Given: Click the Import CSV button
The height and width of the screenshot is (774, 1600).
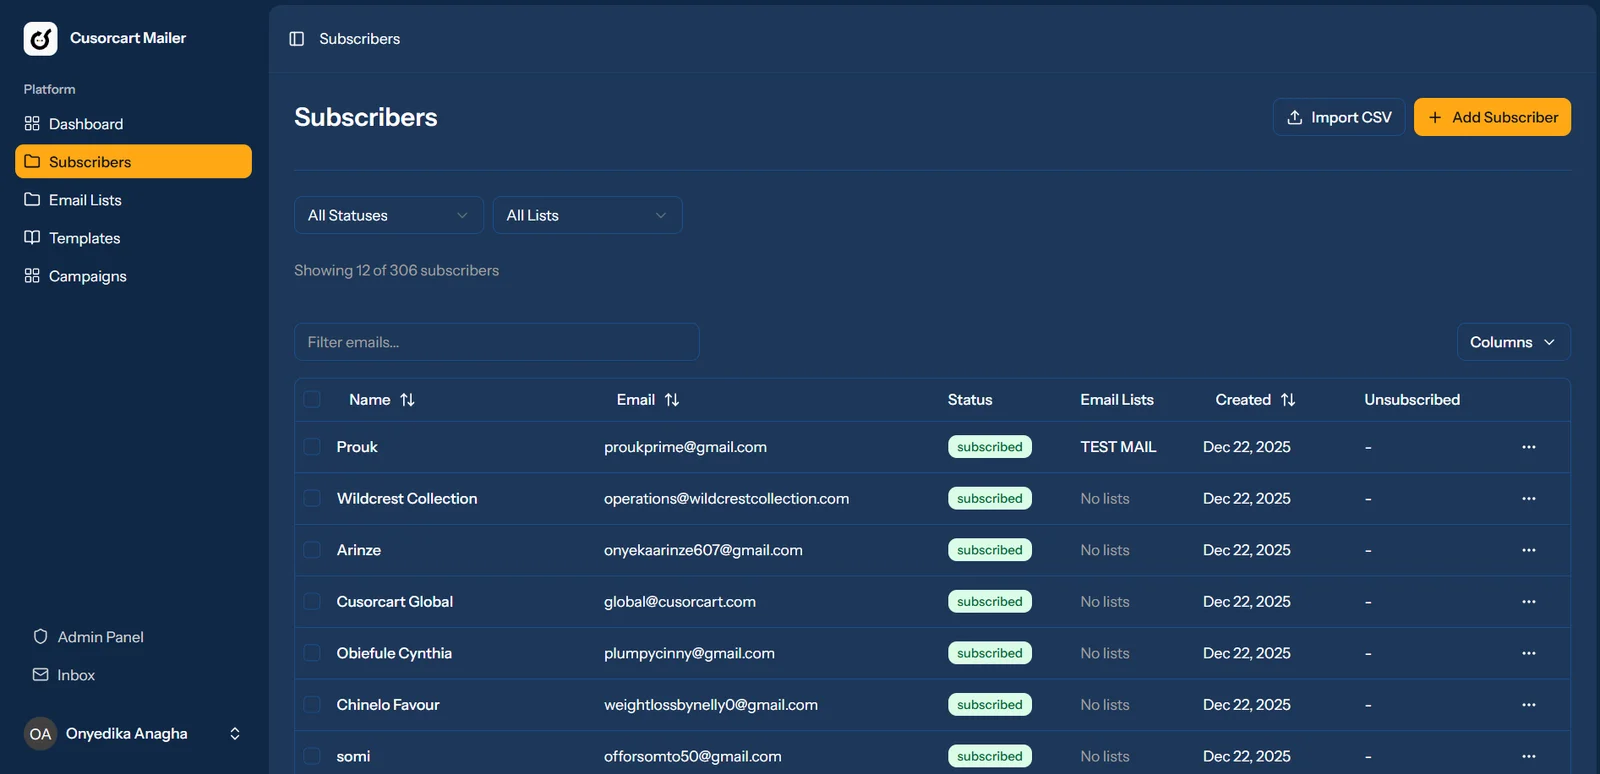Looking at the screenshot, I should 1339,117.
